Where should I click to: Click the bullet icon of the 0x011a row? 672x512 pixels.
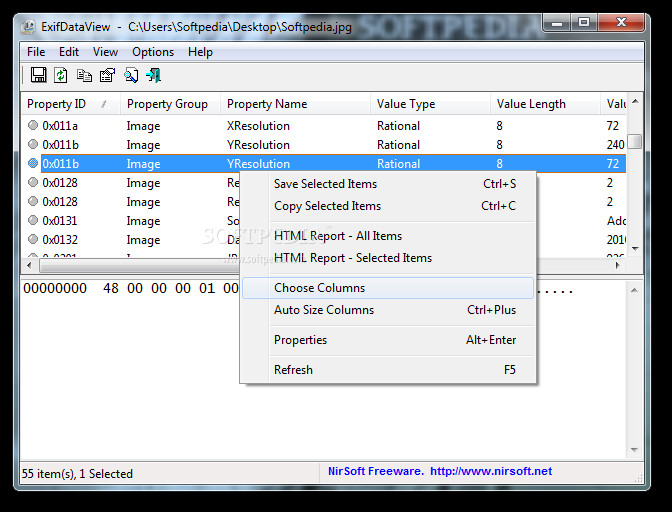click(x=33, y=126)
